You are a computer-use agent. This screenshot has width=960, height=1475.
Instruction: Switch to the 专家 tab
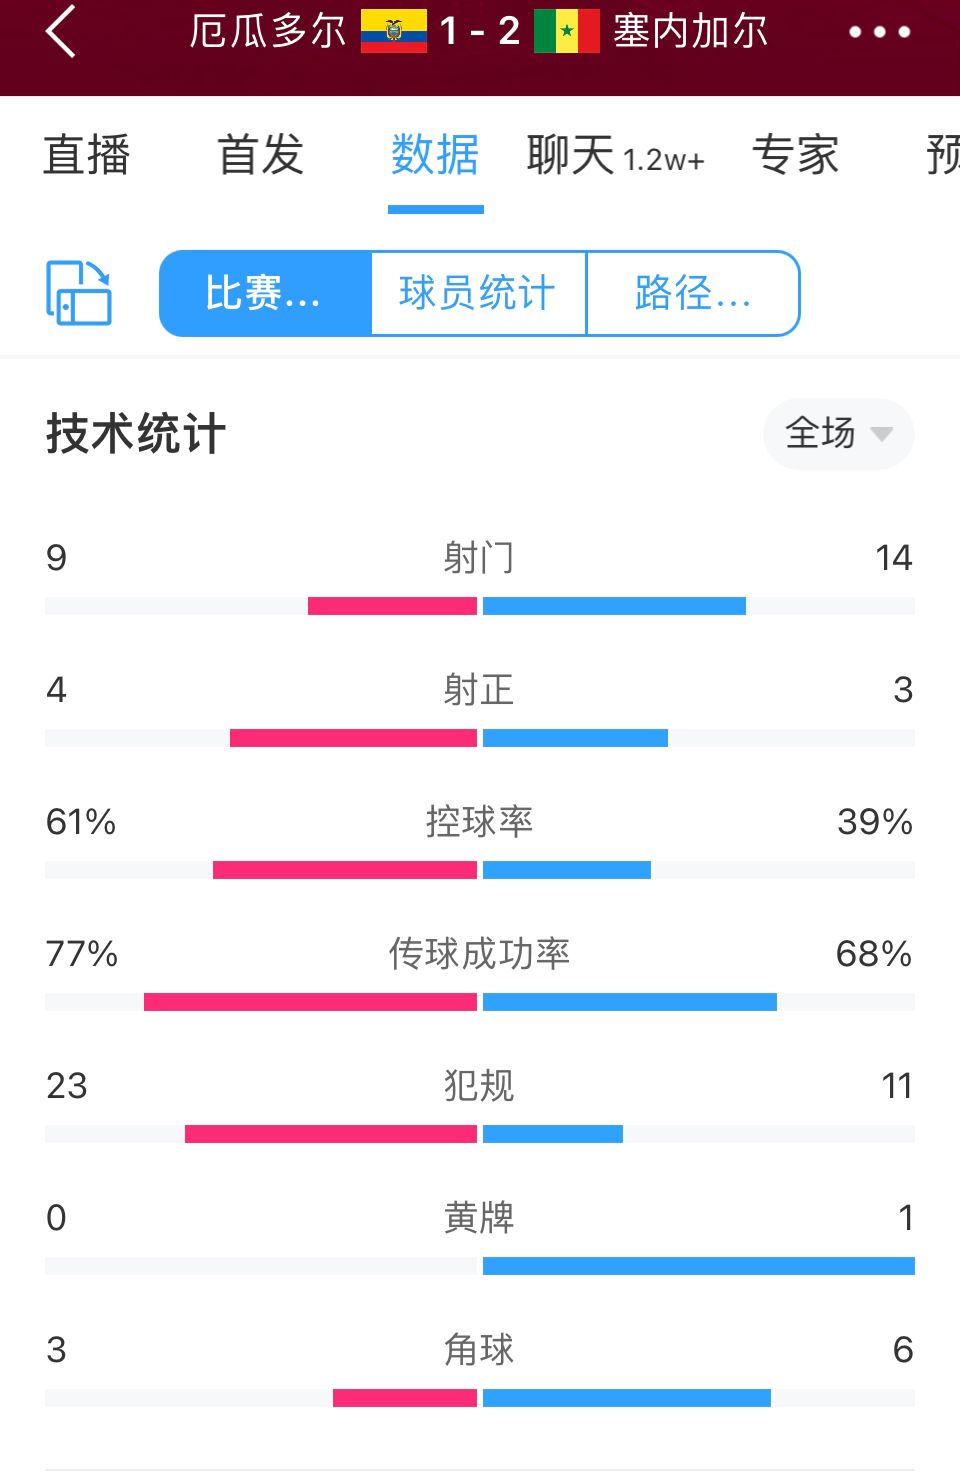tap(796, 155)
